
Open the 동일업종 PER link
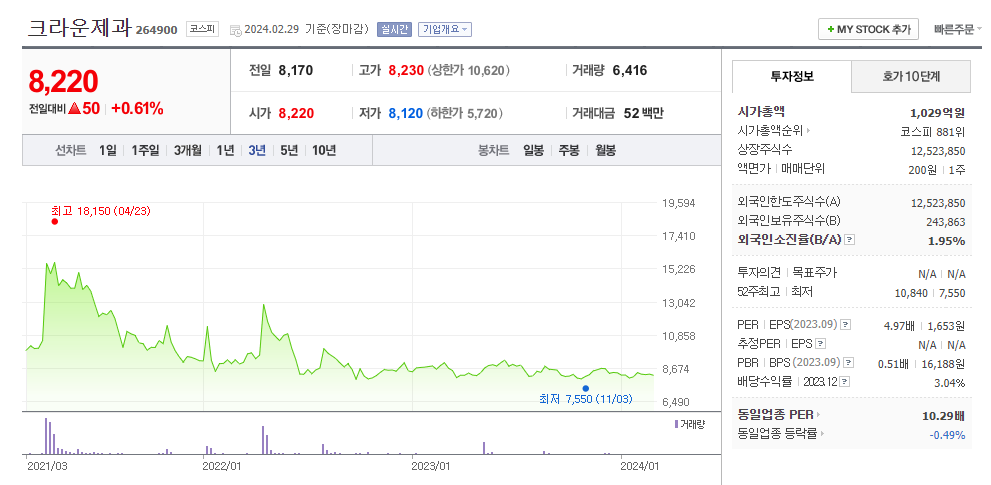(x=775, y=415)
